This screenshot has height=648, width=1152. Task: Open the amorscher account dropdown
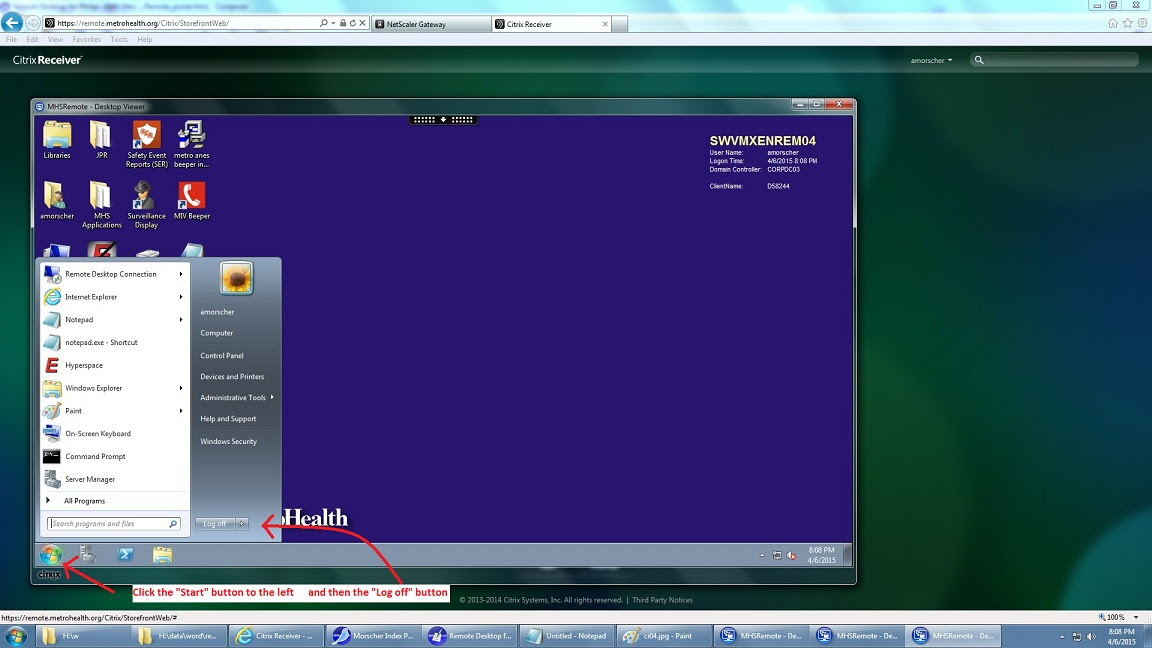(x=931, y=60)
